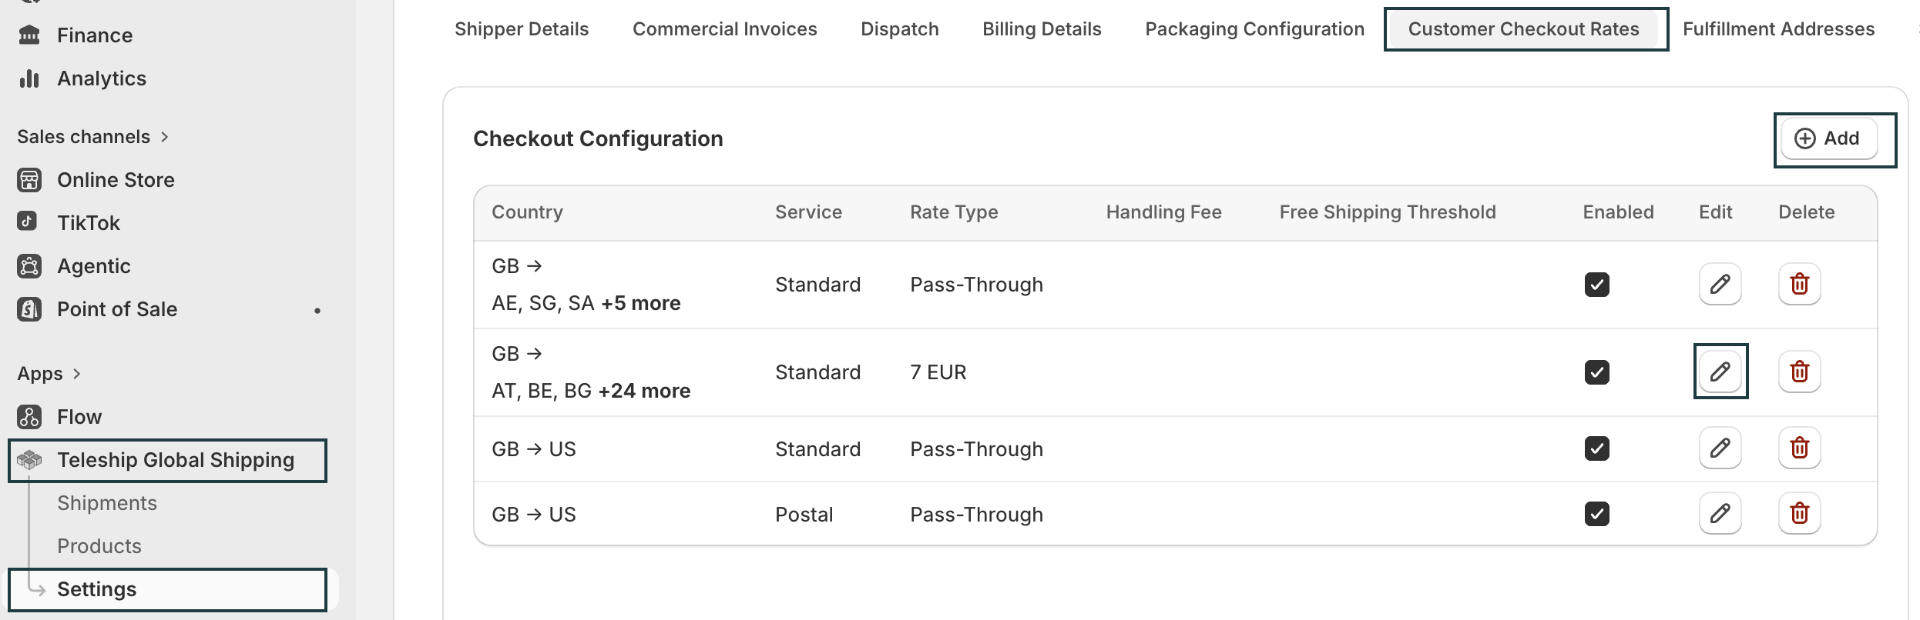Viewport: 1920px width, 620px height.
Task: Show the +5 more destination countries
Action: 640,303
